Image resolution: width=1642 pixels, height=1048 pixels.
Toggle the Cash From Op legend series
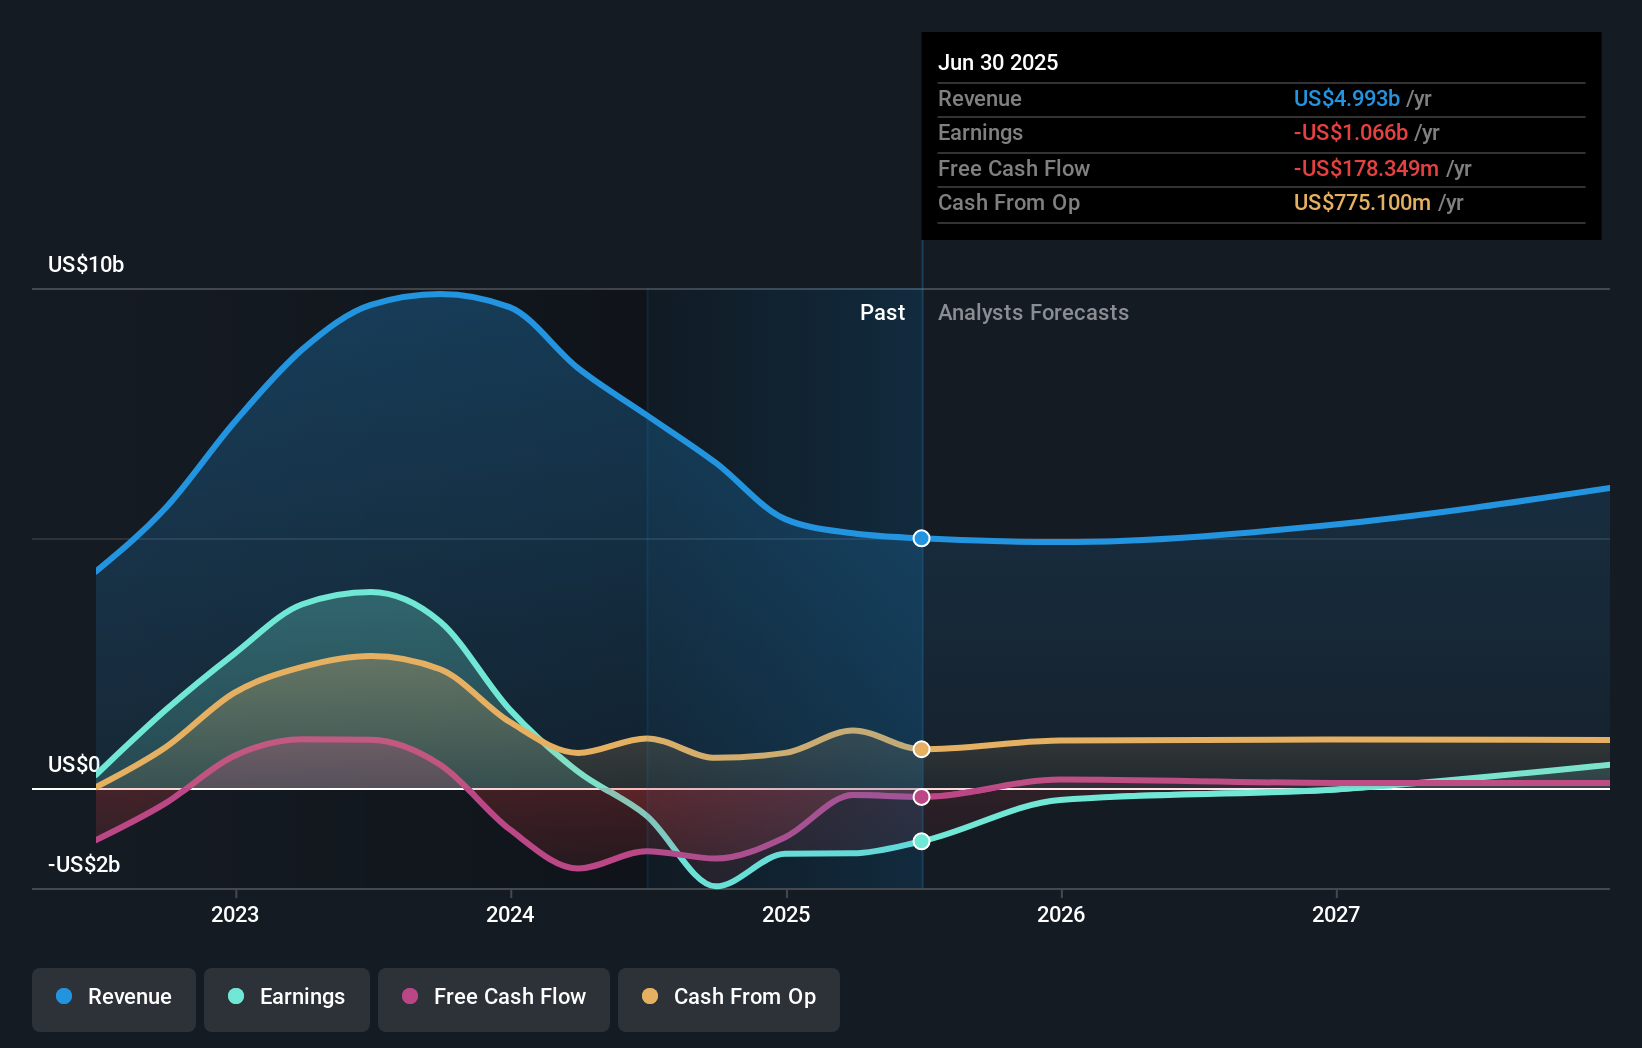(x=729, y=999)
